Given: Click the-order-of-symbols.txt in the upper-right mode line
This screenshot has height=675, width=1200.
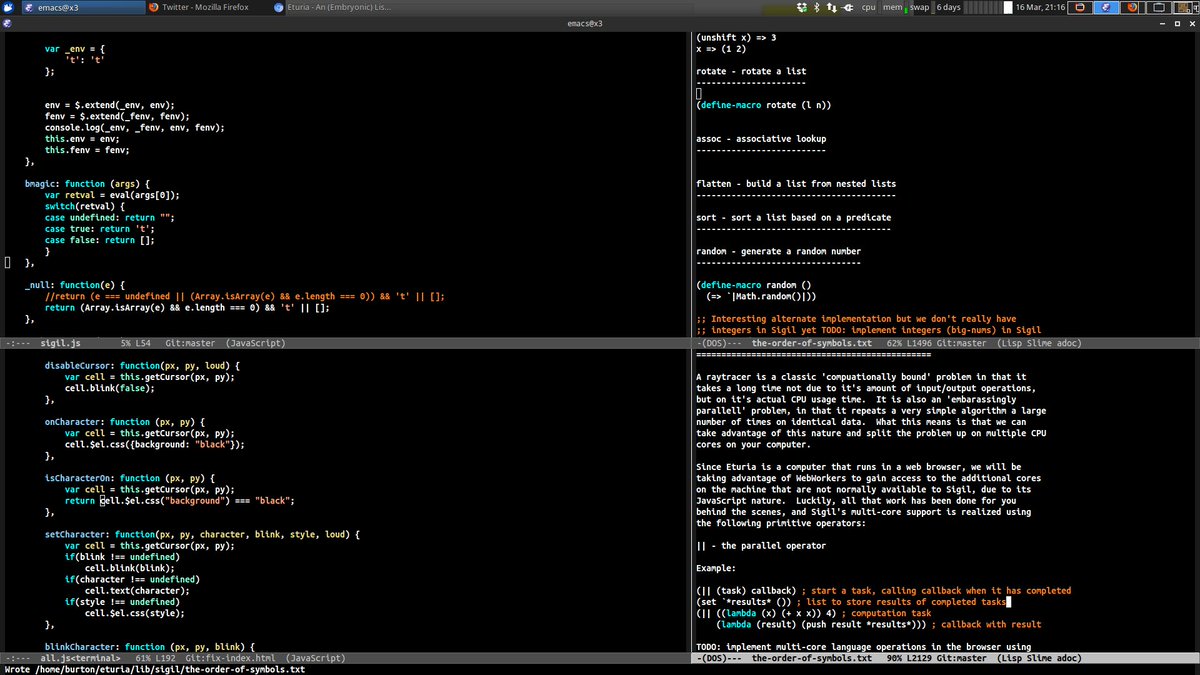Looking at the screenshot, I should 812,342.
